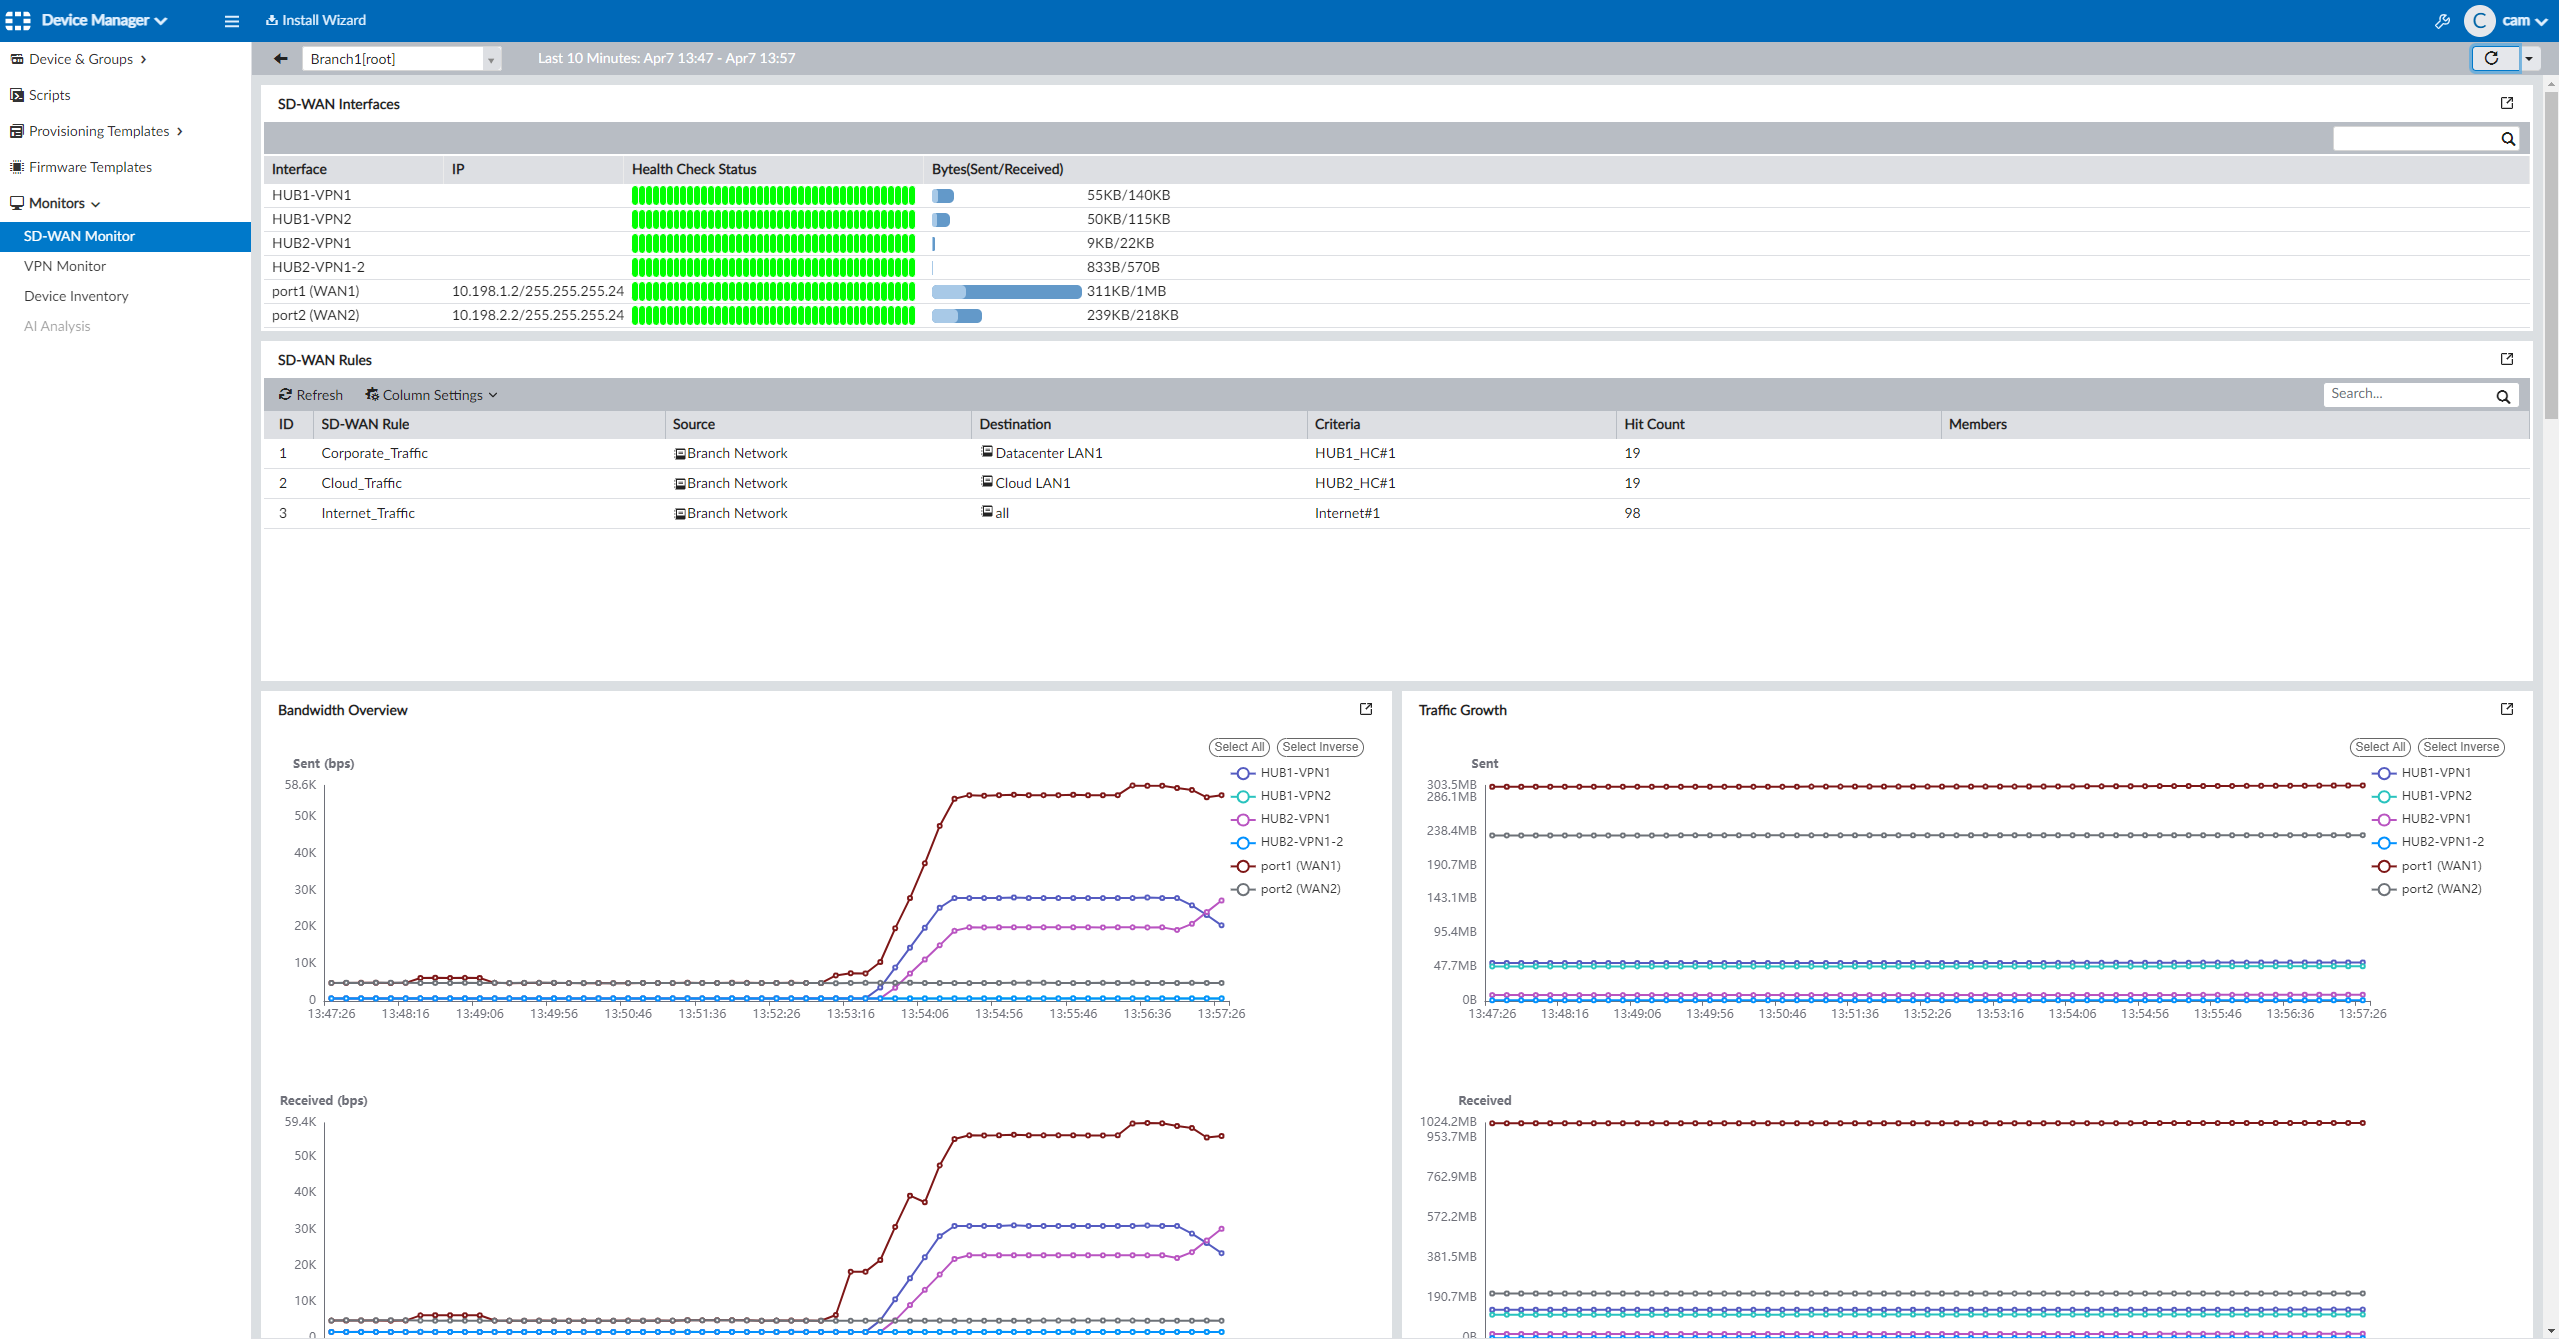Image resolution: width=2559 pixels, height=1339 pixels.
Task: Click the wrench tools icon in header
Action: point(2441,21)
